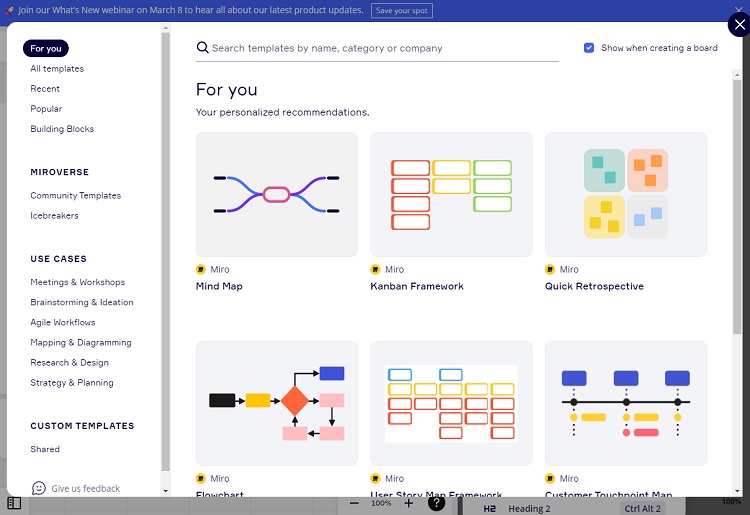Viewport: 750px width, 515px height.
Task: Uncheck 'Show when creating a board'
Action: point(589,48)
